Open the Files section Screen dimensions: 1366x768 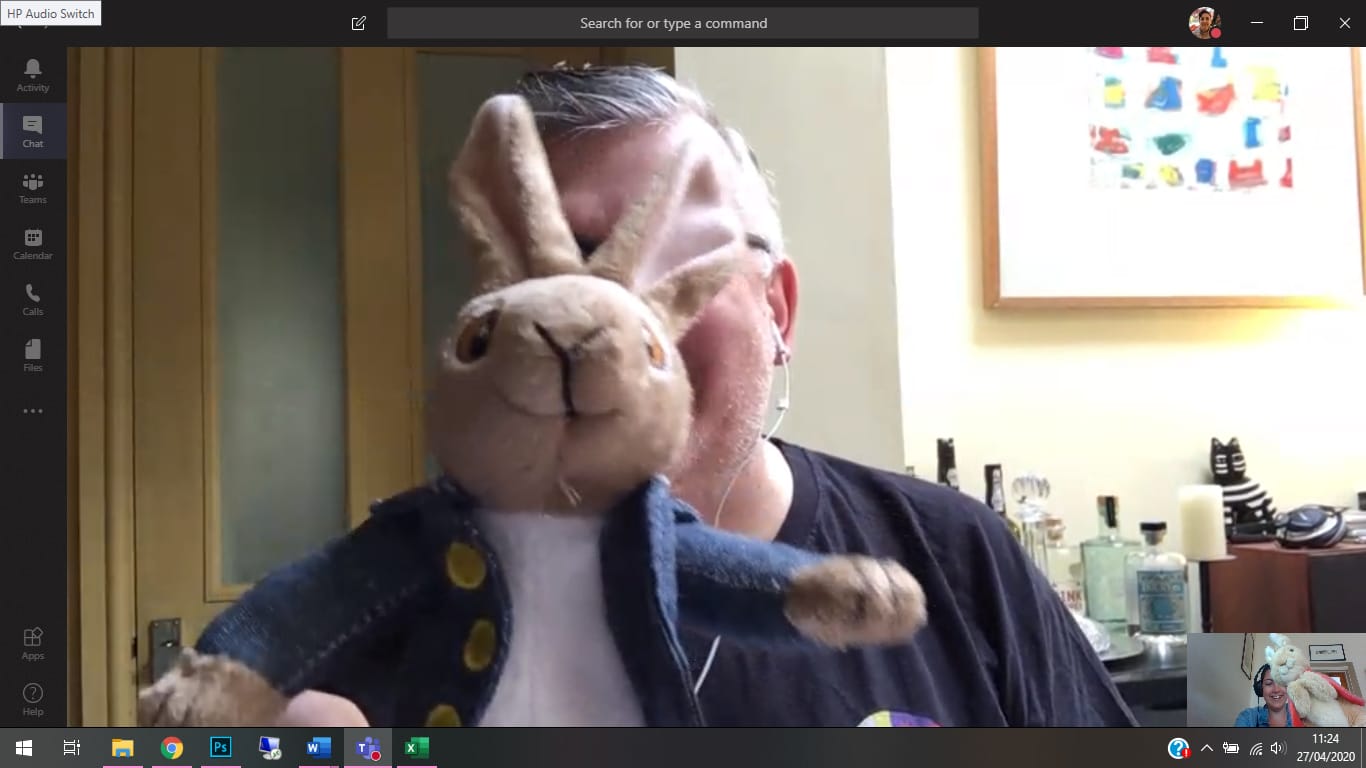pyautogui.click(x=33, y=355)
